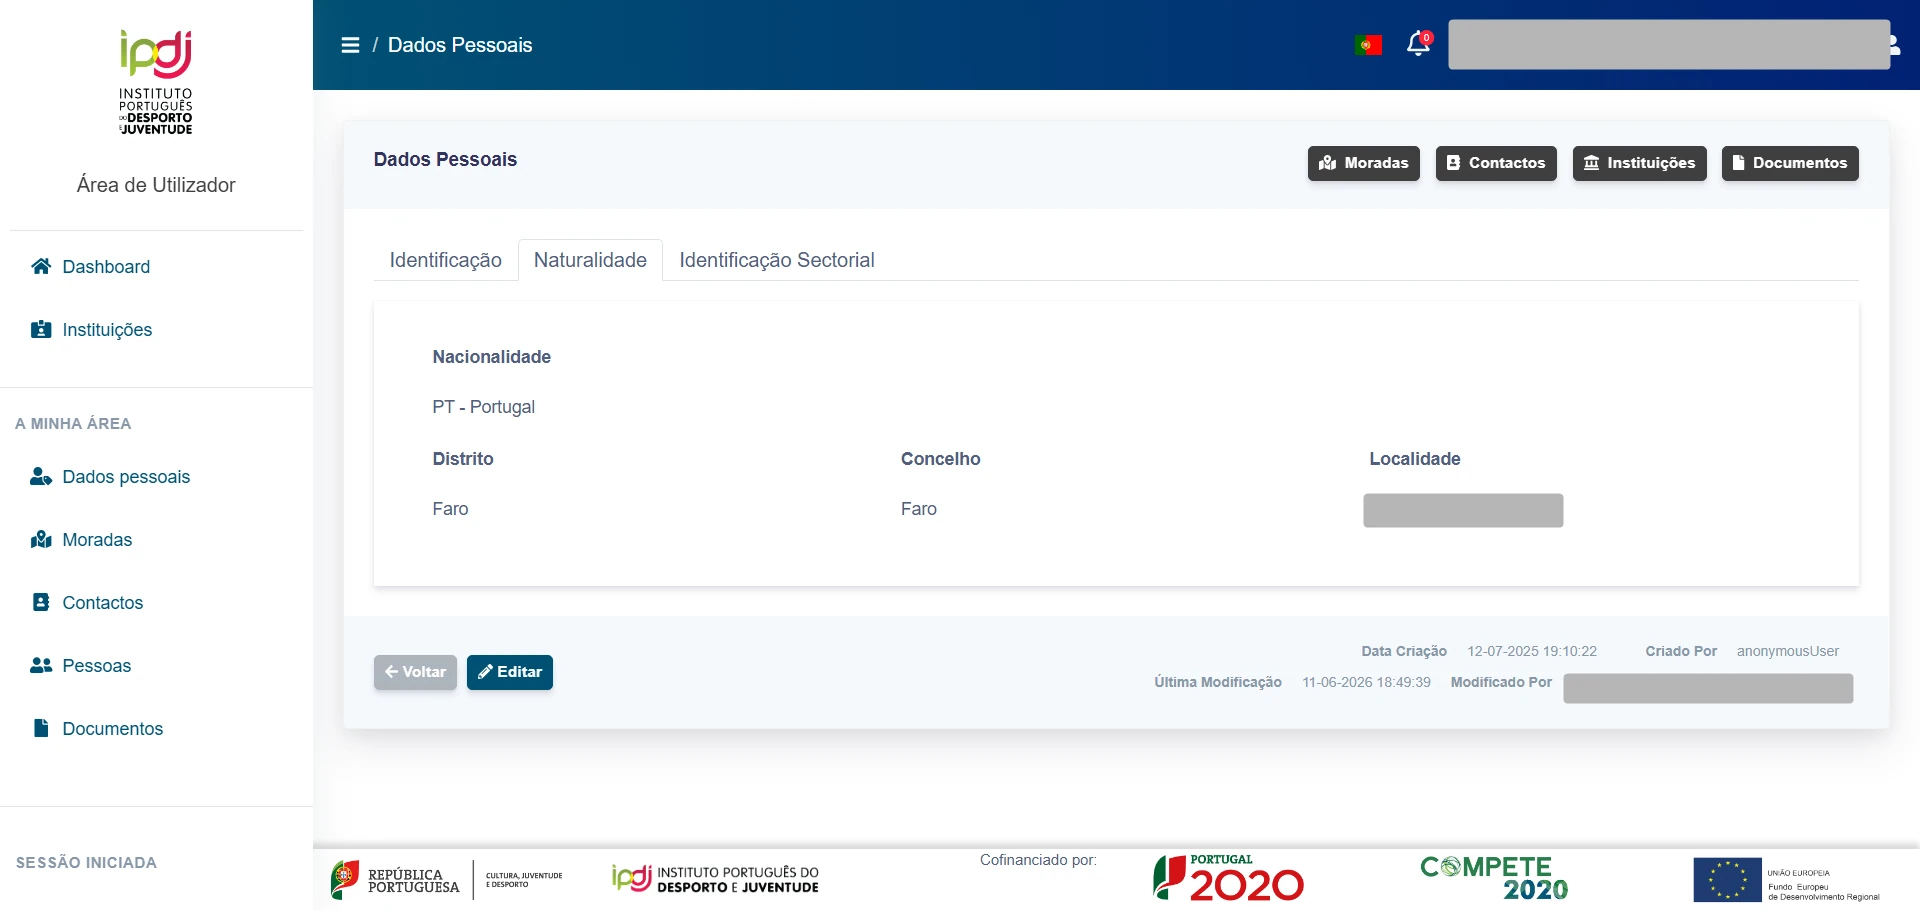Open the notifications bell
1920x911 pixels.
coord(1418,44)
